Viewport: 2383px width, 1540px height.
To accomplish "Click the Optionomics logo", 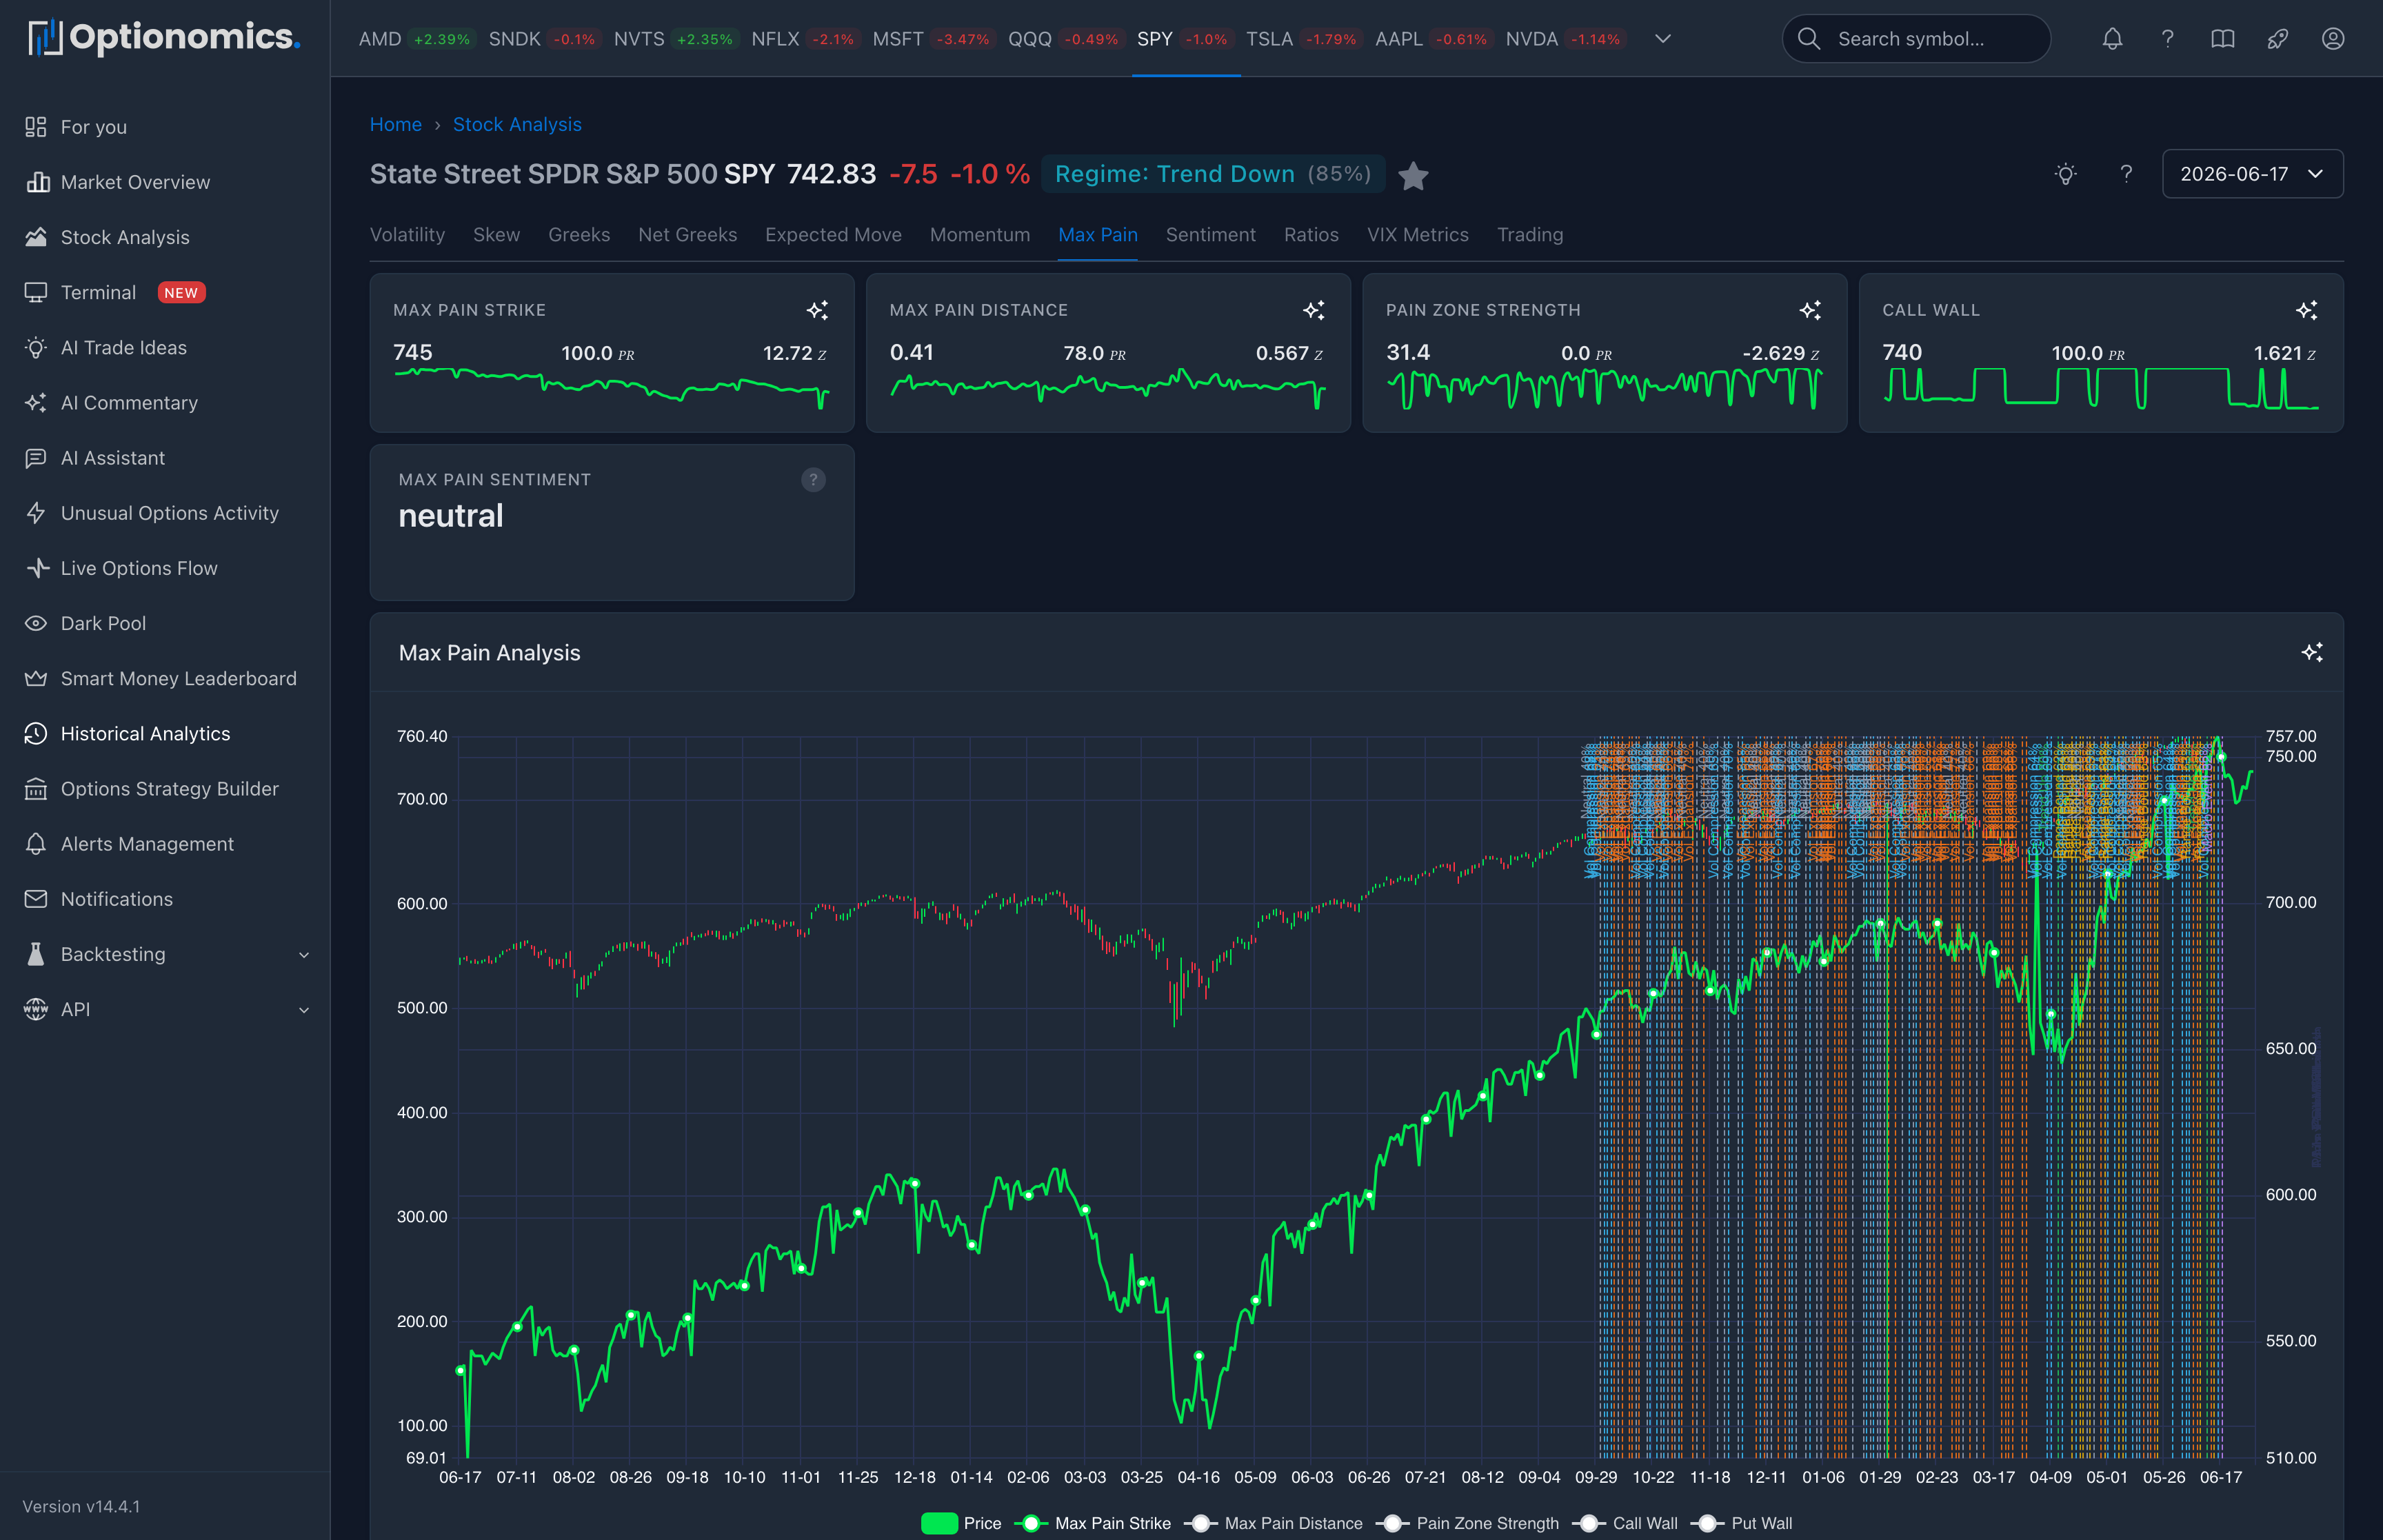I will (x=164, y=38).
